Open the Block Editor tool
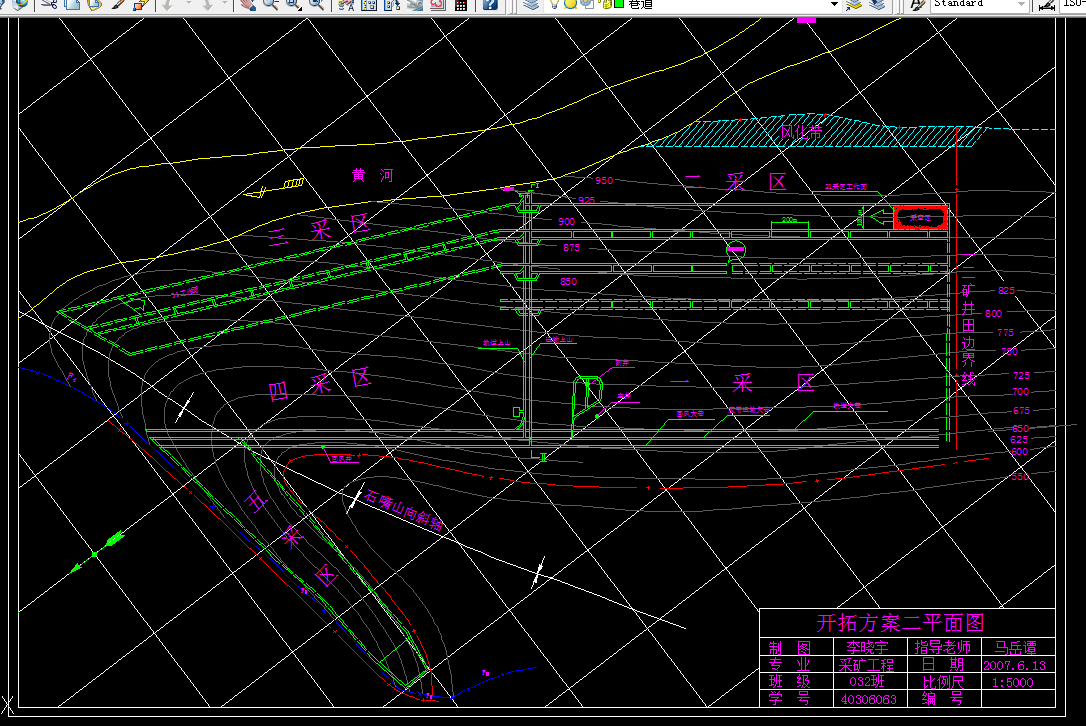 click(x=141, y=4)
